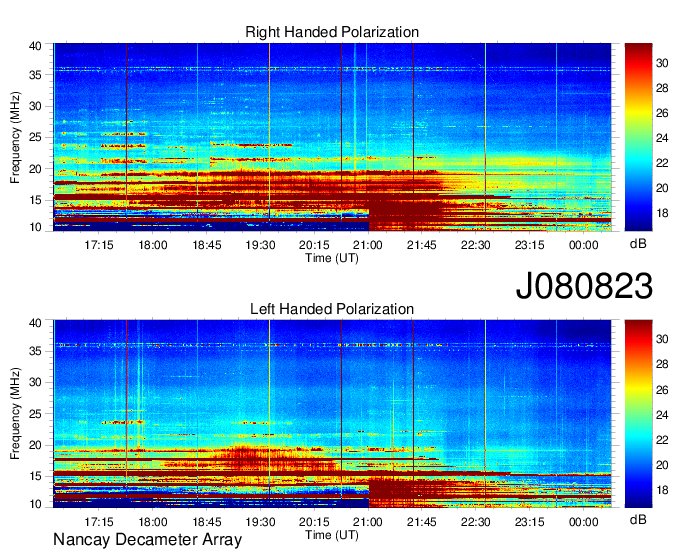Click the 26 dB label on top colorbar
Image resolution: width=680 pixels, height=552 pixels.
(x=662, y=114)
